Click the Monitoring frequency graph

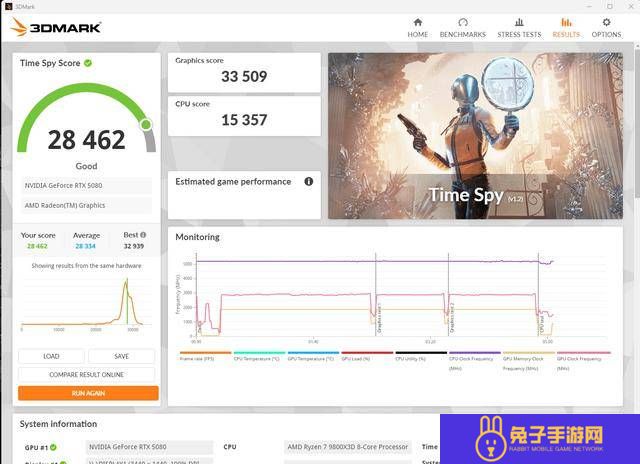click(392, 297)
